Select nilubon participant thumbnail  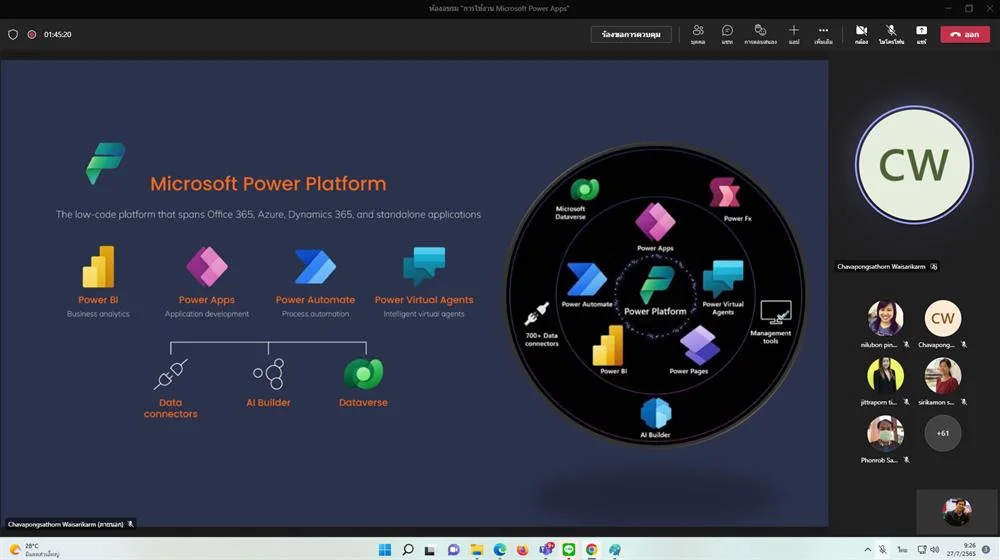coord(885,317)
